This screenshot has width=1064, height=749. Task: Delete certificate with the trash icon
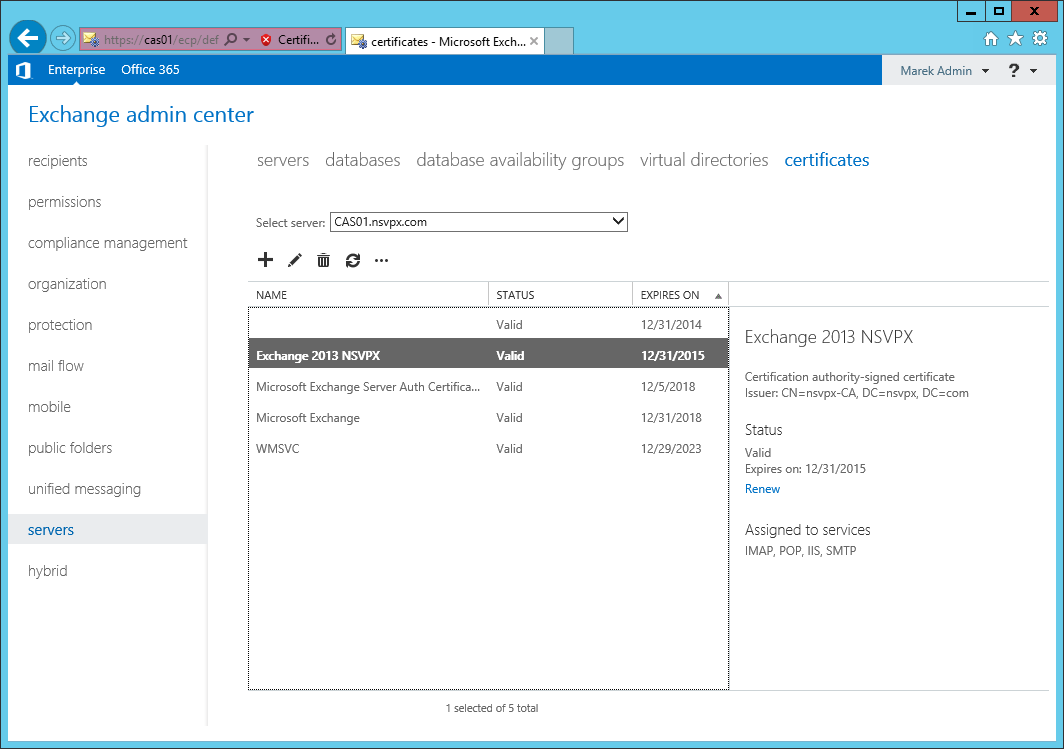[x=323, y=261]
